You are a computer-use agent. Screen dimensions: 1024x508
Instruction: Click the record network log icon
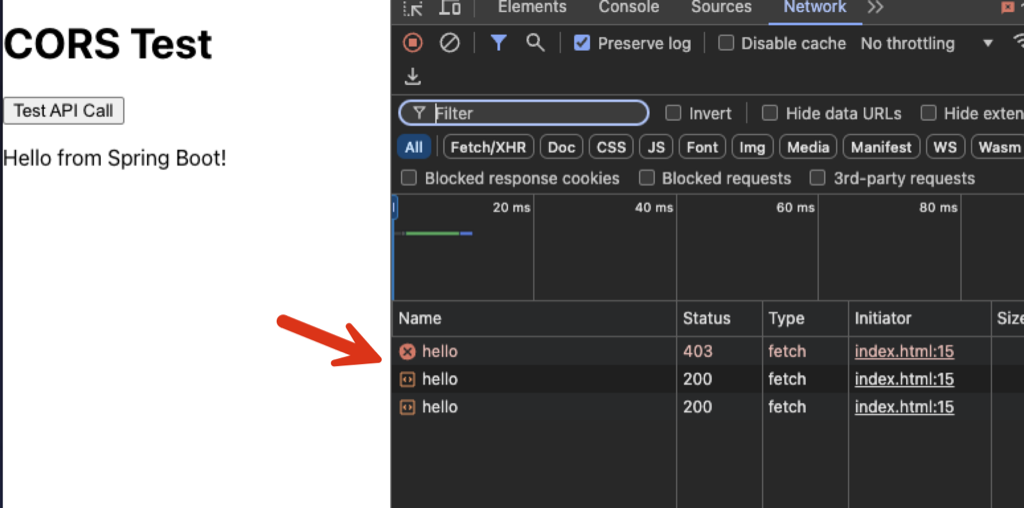412,43
